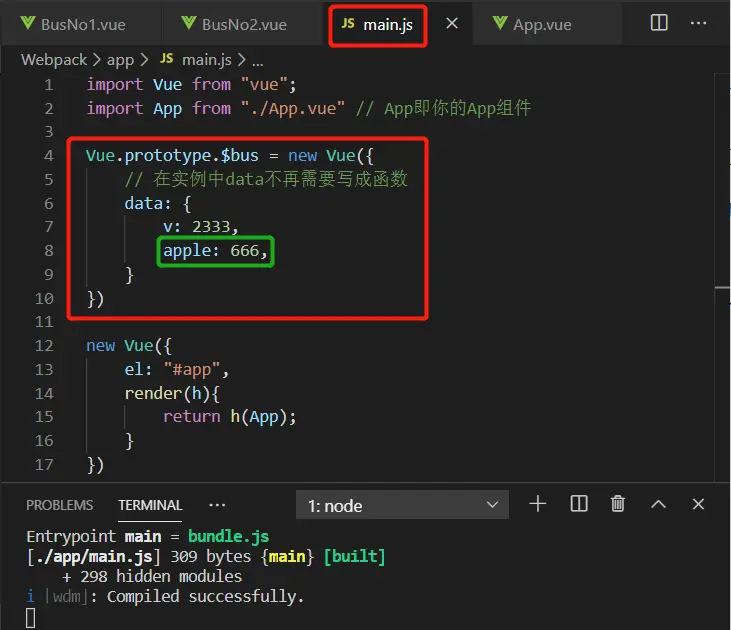Select the app folder breadcrumb
This screenshot has height=630, width=731.
pyautogui.click(x=120, y=60)
